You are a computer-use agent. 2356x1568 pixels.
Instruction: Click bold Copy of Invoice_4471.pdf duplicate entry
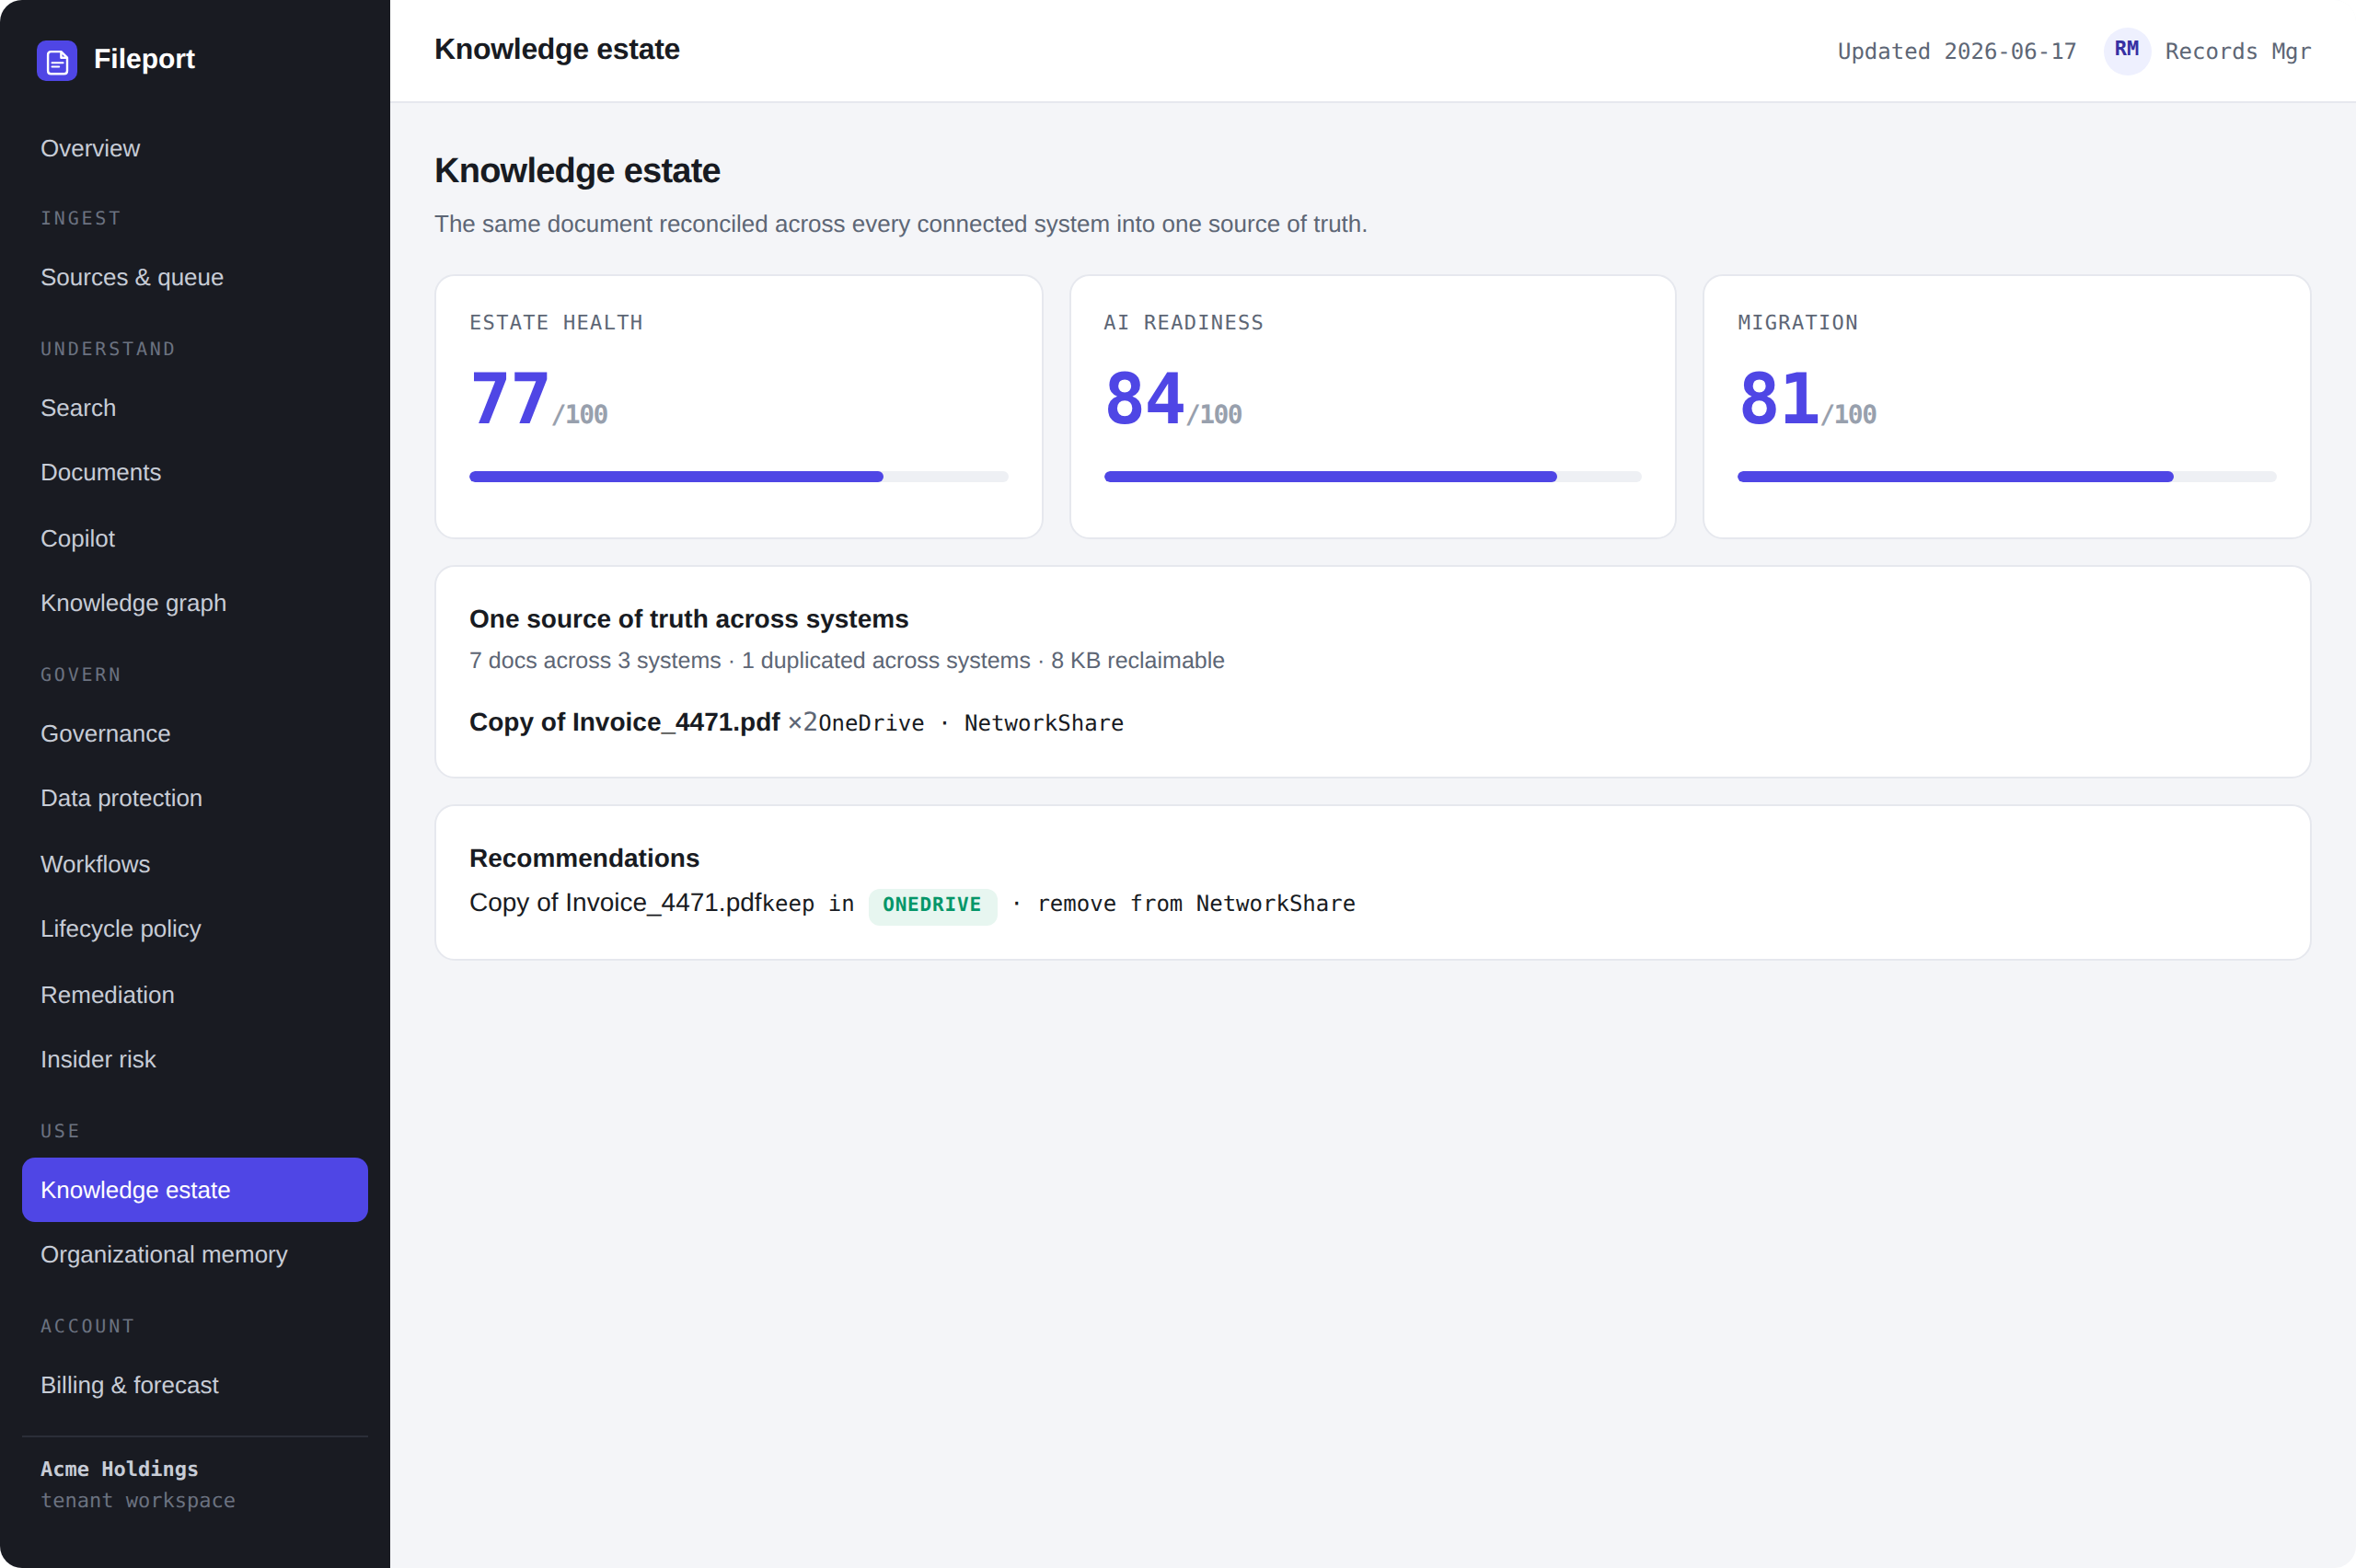click(624, 722)
